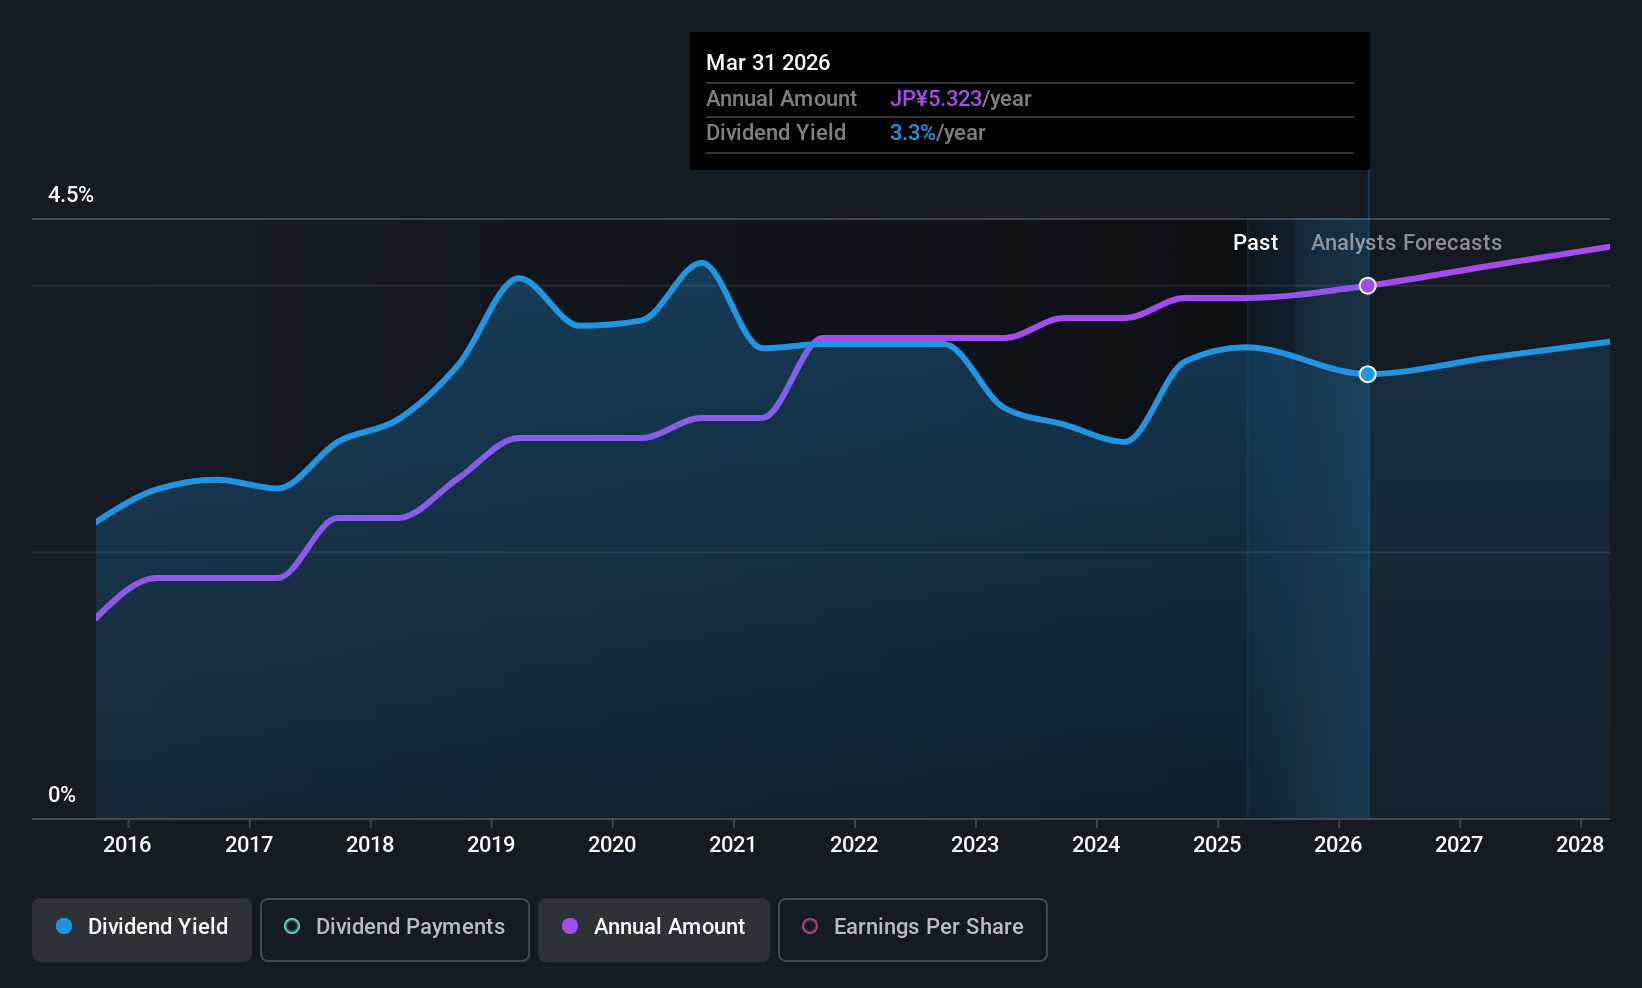Click the Mar 31 2026 tooltip date

(768, 63)
